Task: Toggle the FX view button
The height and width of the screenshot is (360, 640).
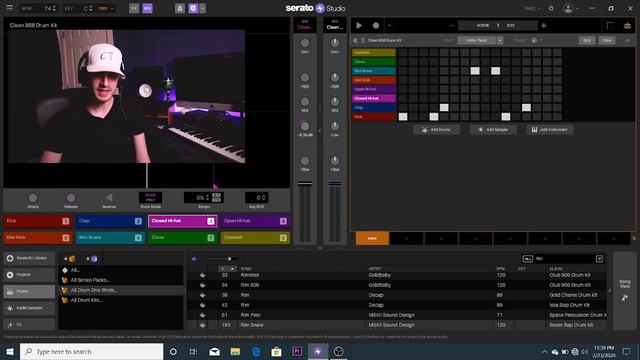Action: [134, 8]
